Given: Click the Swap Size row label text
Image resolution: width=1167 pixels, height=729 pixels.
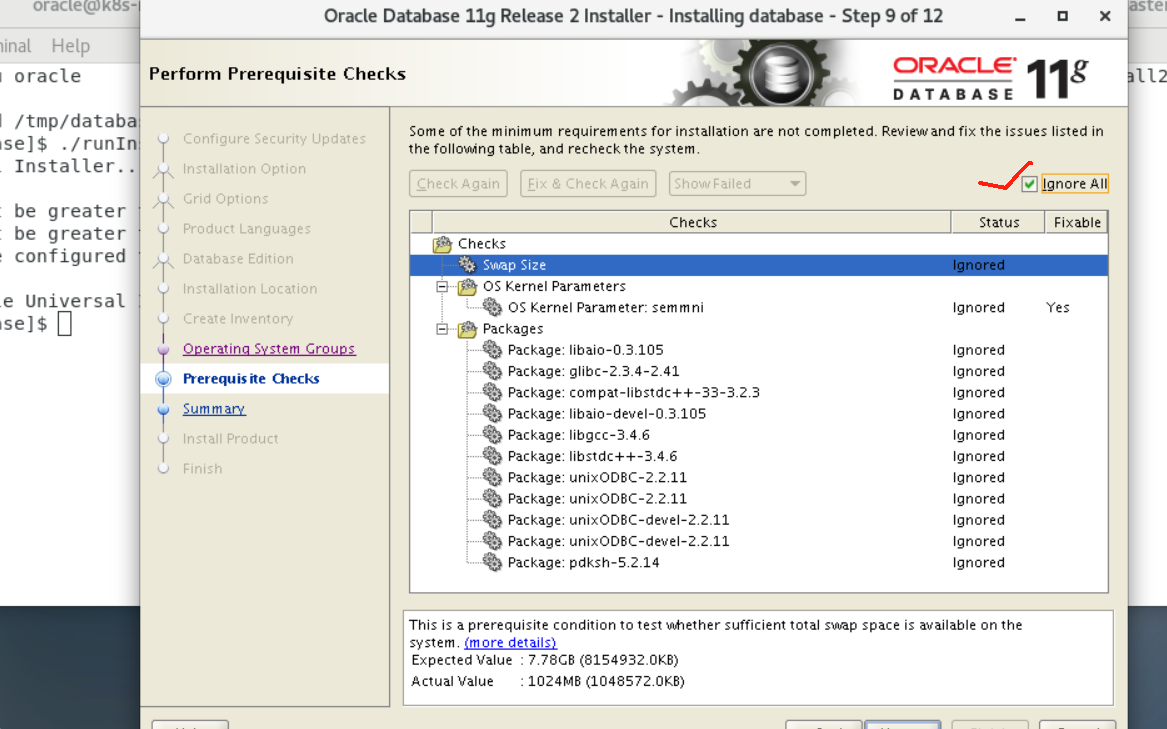Looking at the screenshot, I should point(514,265).
